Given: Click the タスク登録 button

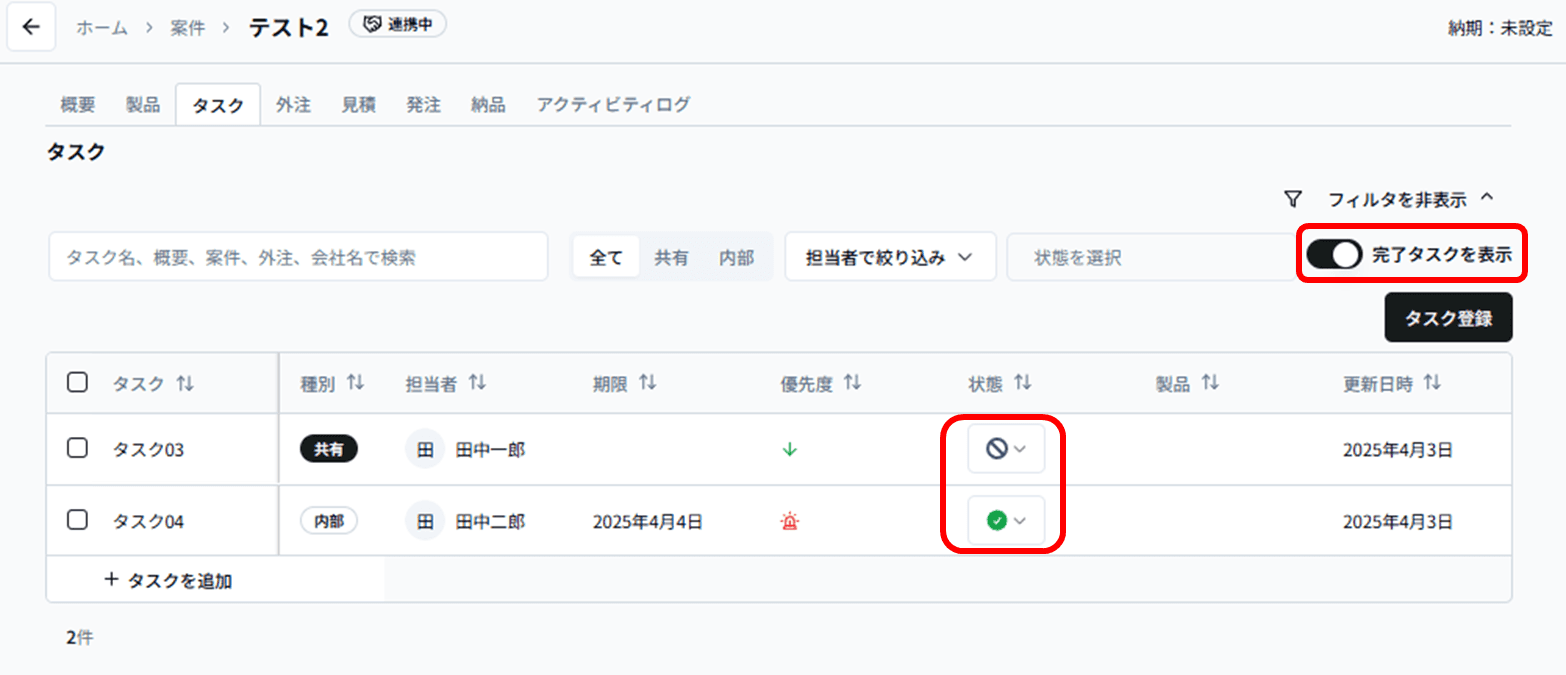Looking at the screenshot, I should [x=1447, y=317].
